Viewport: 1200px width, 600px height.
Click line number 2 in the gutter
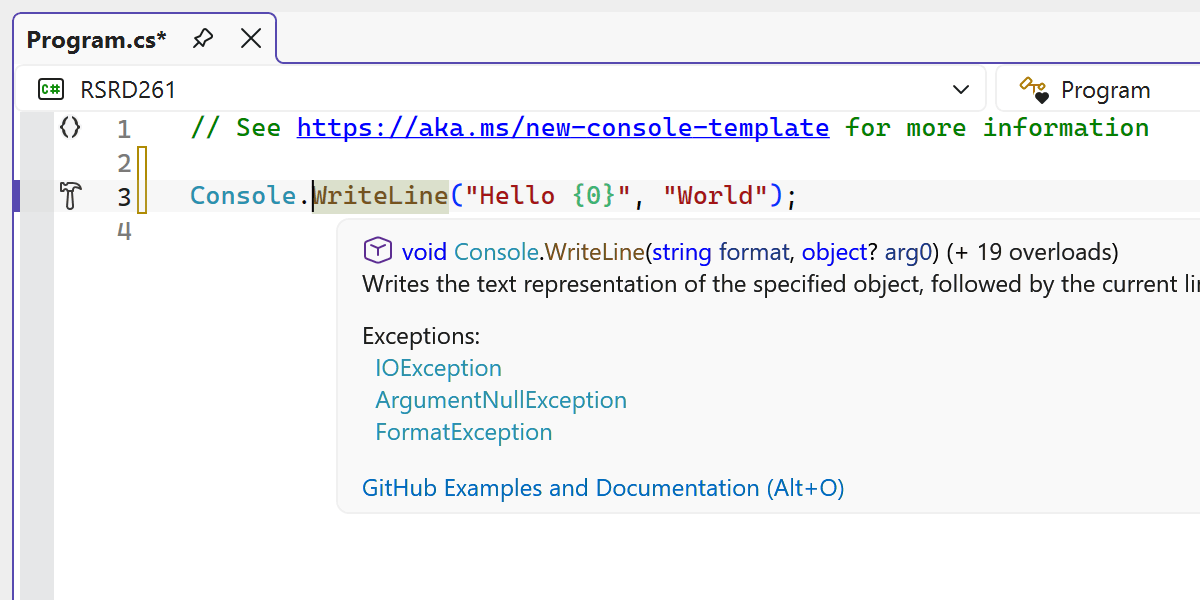pyautogui.click(x=123, y=162)
